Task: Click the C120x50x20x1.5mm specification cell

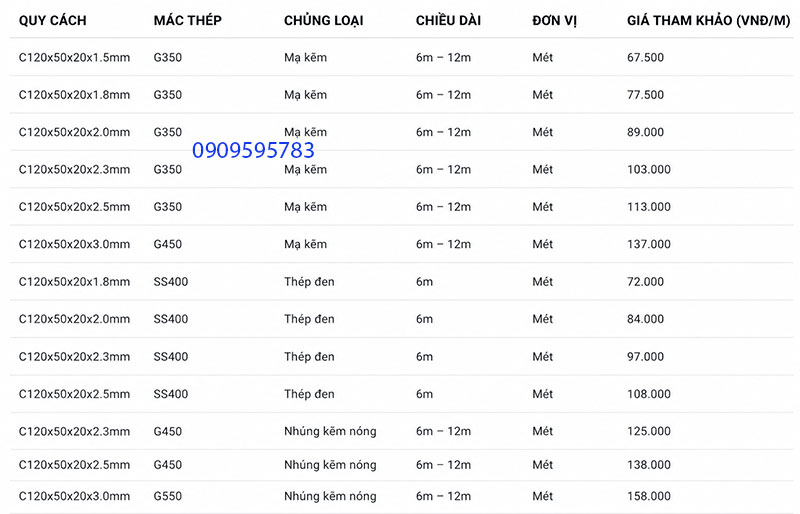Action: (x=74, y=57)
